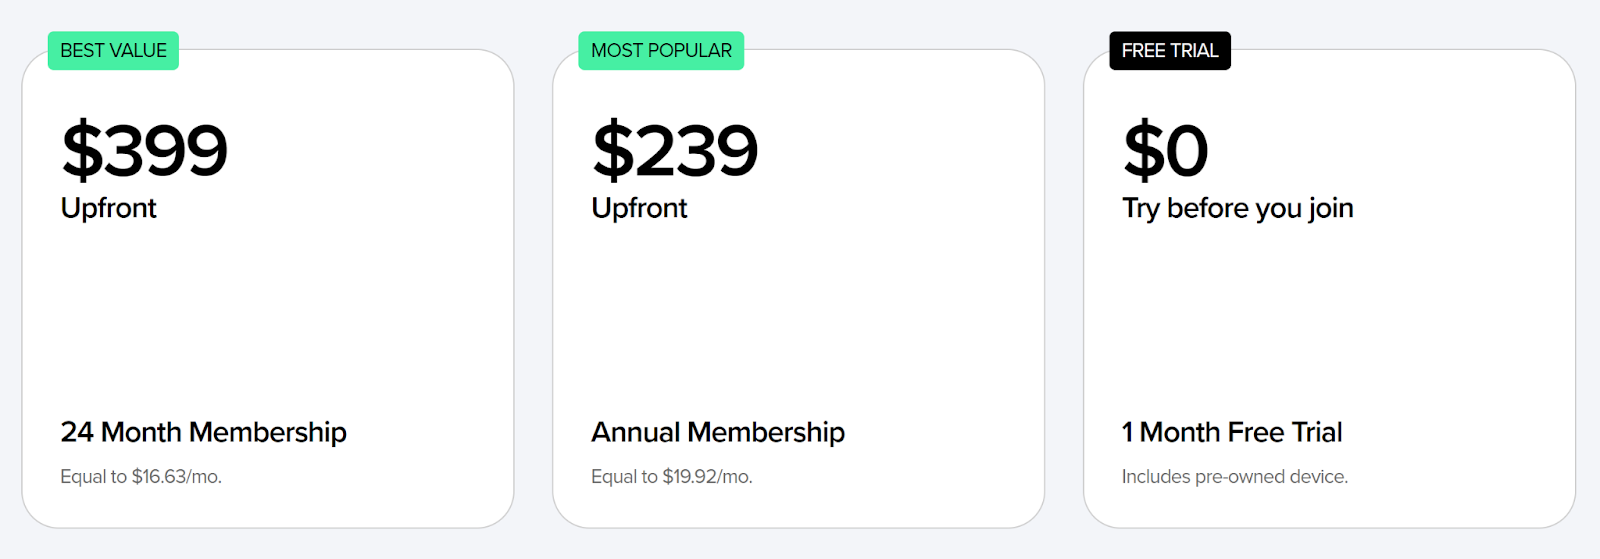Screen dimensions: 1600x559
Task: Click the 'Annual Membership' title
Action: 718,432
